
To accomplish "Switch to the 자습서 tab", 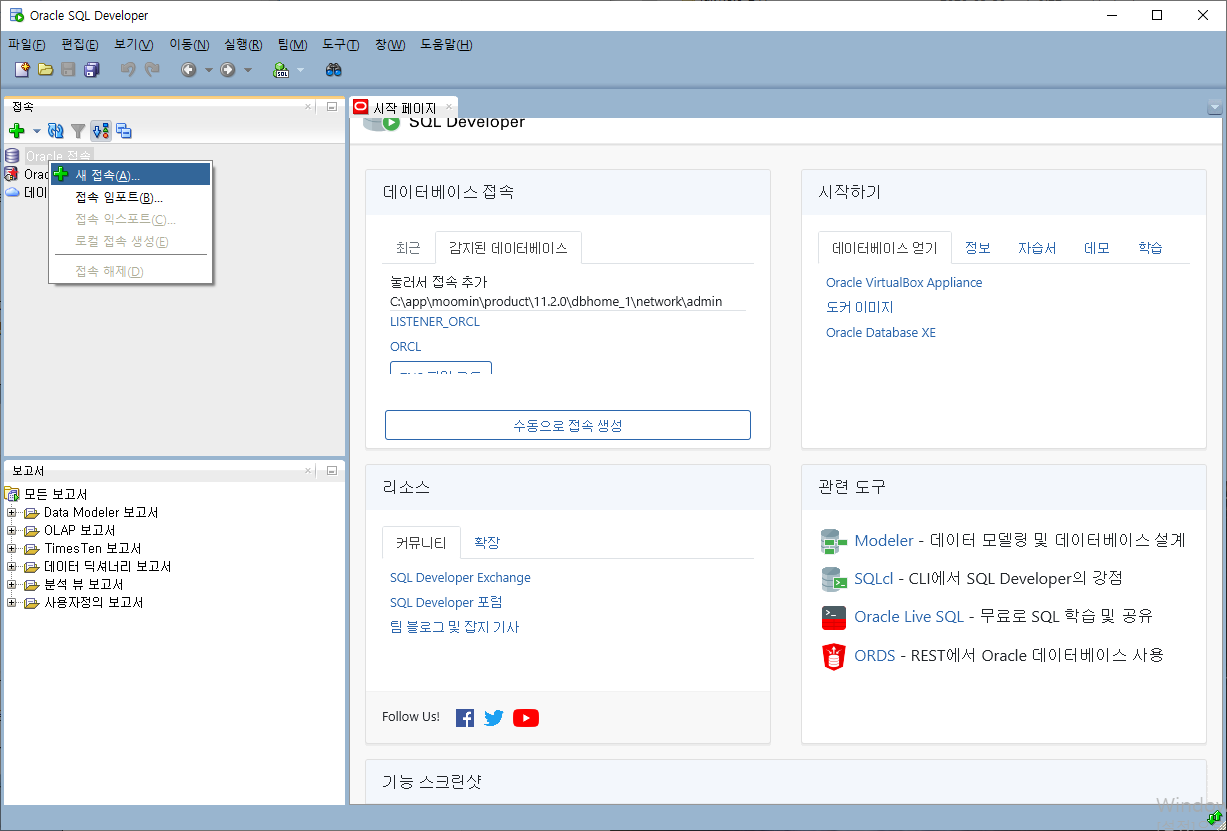I will (1037, 248).
